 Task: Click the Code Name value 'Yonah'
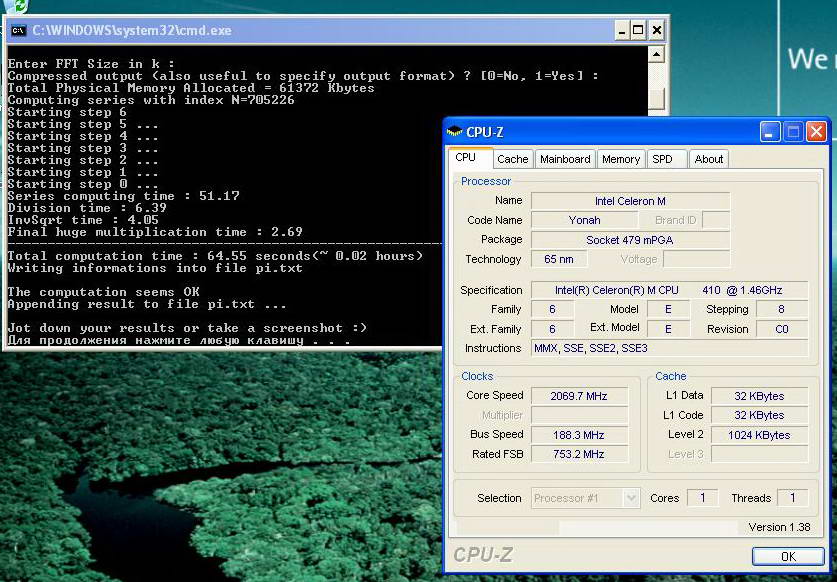pyautogui.click(x=584, y=221)
